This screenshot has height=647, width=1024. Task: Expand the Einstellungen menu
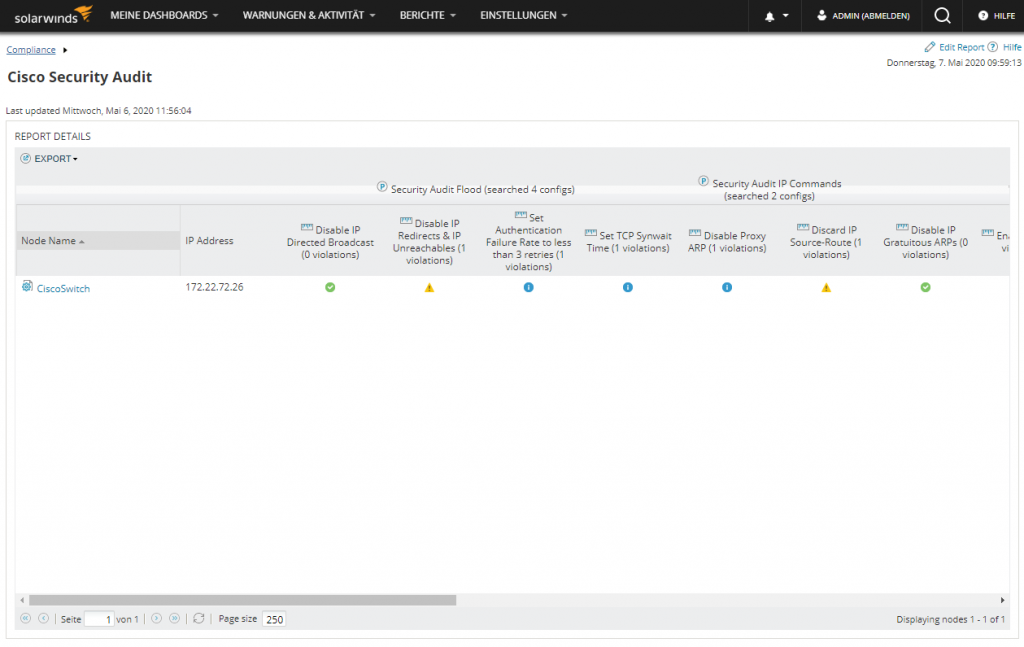coord(523,16)
